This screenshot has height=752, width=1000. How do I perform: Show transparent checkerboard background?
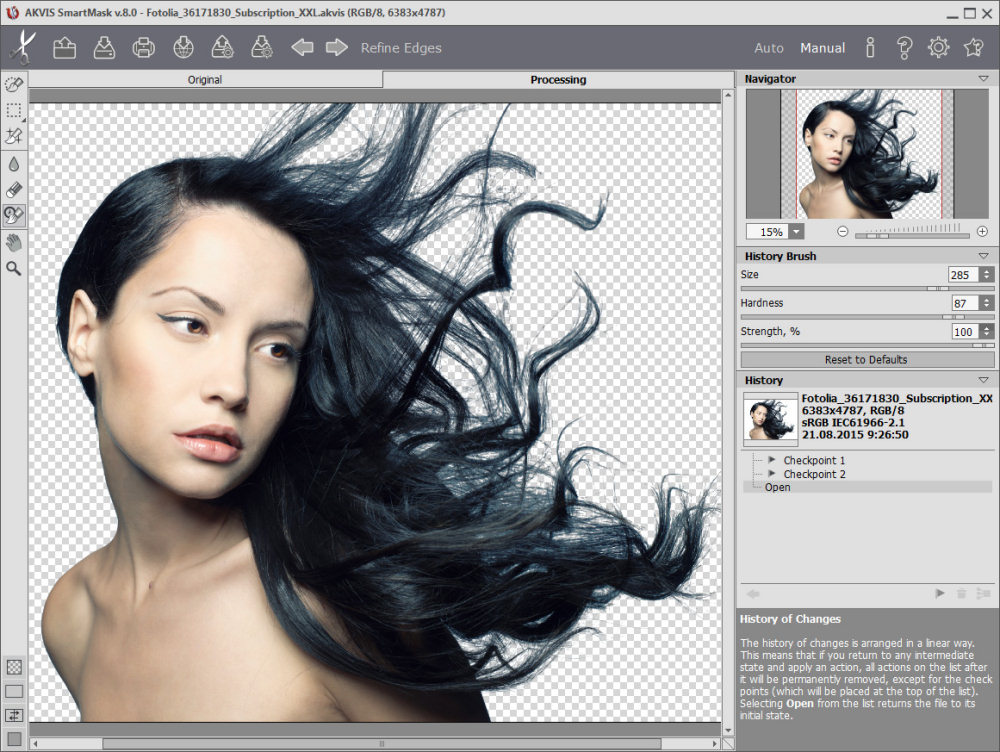(x=14, y=667)
